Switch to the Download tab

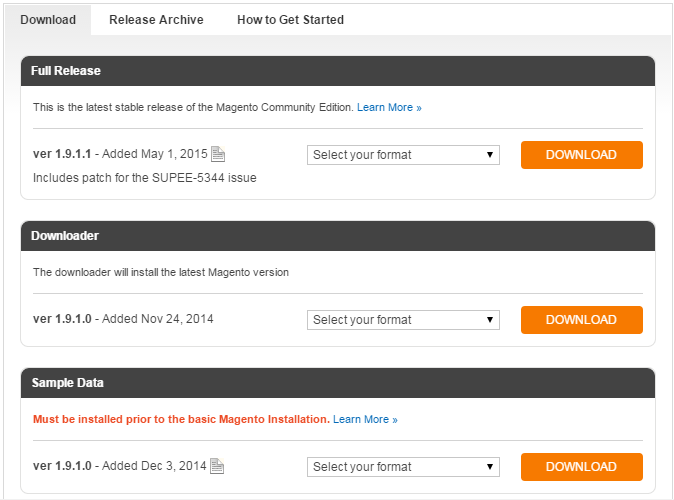(47, 20)
